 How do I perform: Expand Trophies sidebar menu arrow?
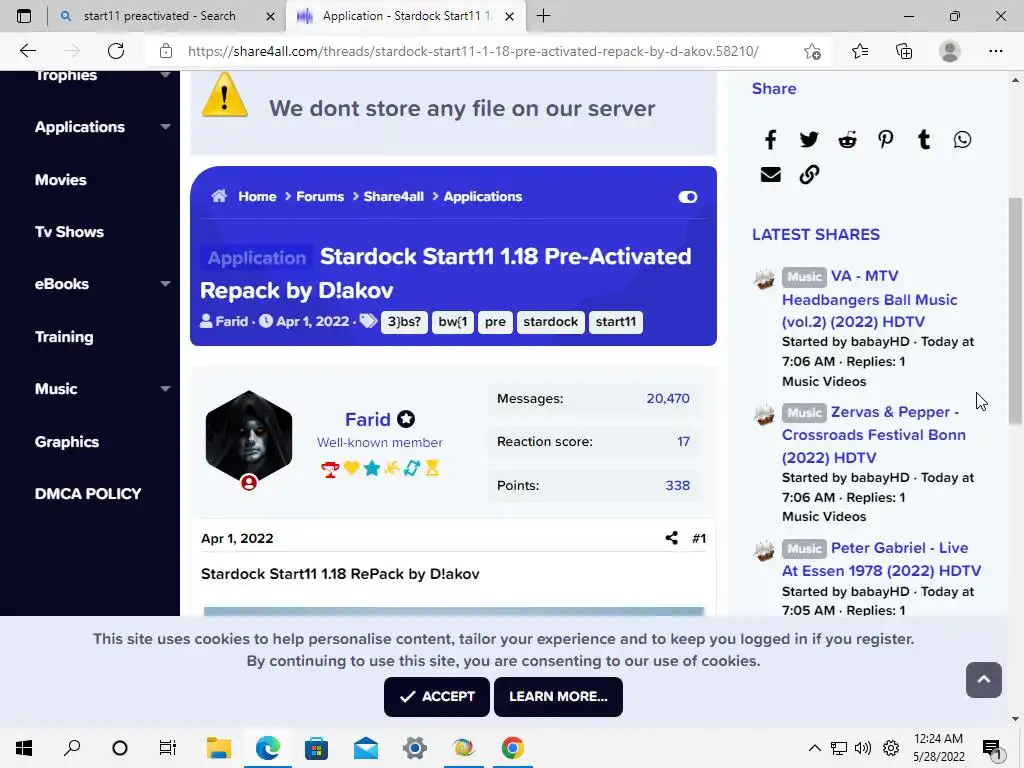coord(165,75)
